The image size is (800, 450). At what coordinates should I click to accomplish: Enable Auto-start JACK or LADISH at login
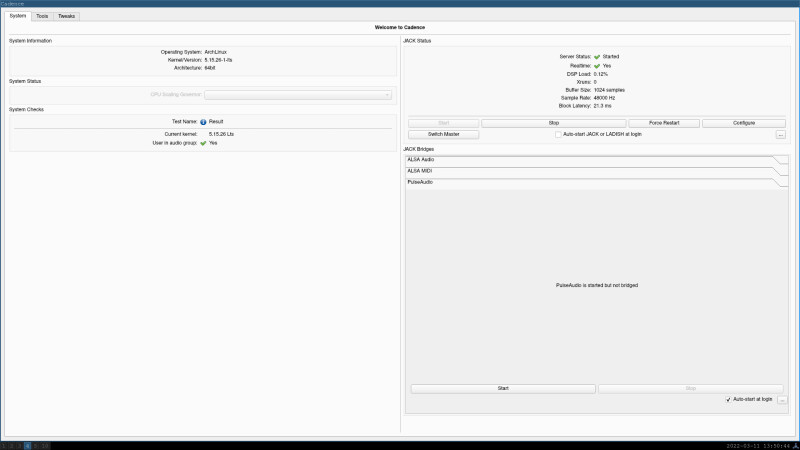[558, 135]
